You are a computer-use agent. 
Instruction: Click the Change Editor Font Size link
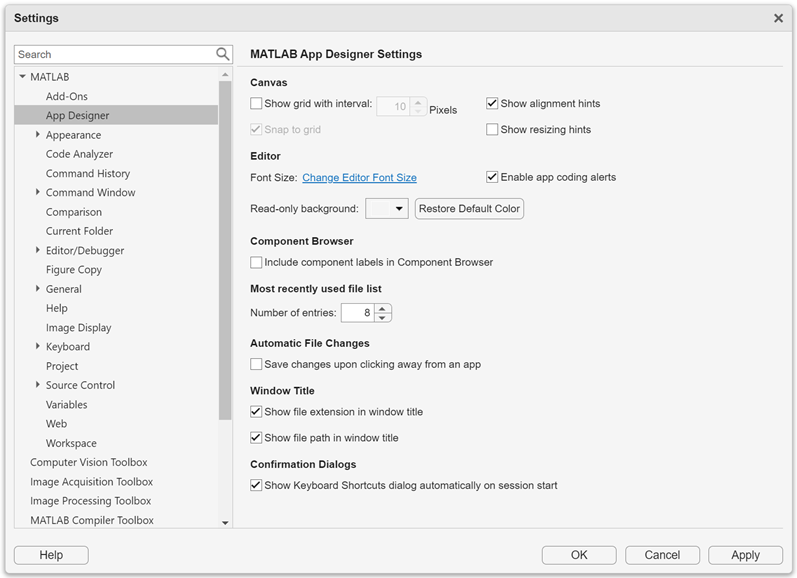click(359, 178)
